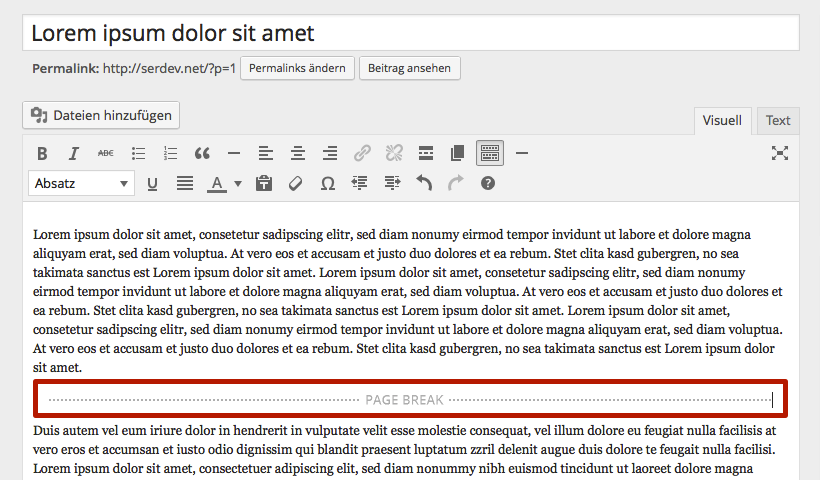Switch to distraction-free fullscreen mode
Screen dimensions: 820x480
click(780, 153)
